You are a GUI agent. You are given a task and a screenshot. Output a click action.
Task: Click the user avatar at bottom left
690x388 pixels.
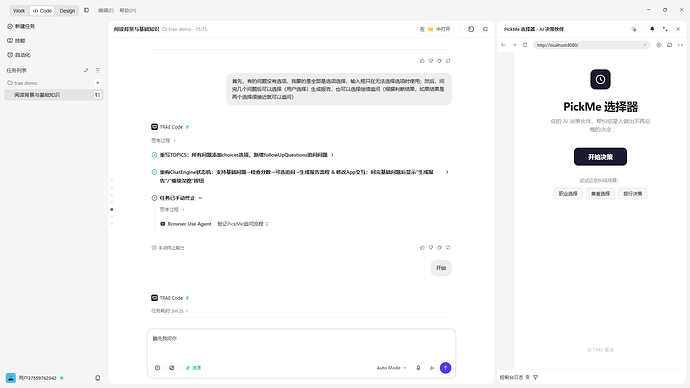point(11,378)
